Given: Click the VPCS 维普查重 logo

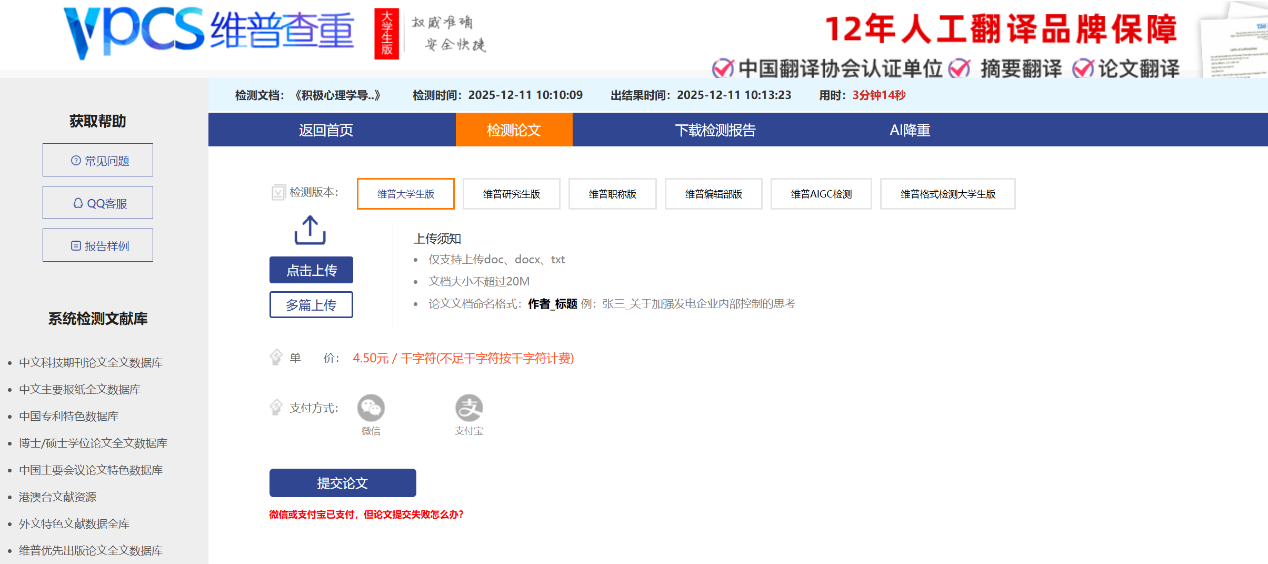Looking at the screenshot, I should [208, 33].
